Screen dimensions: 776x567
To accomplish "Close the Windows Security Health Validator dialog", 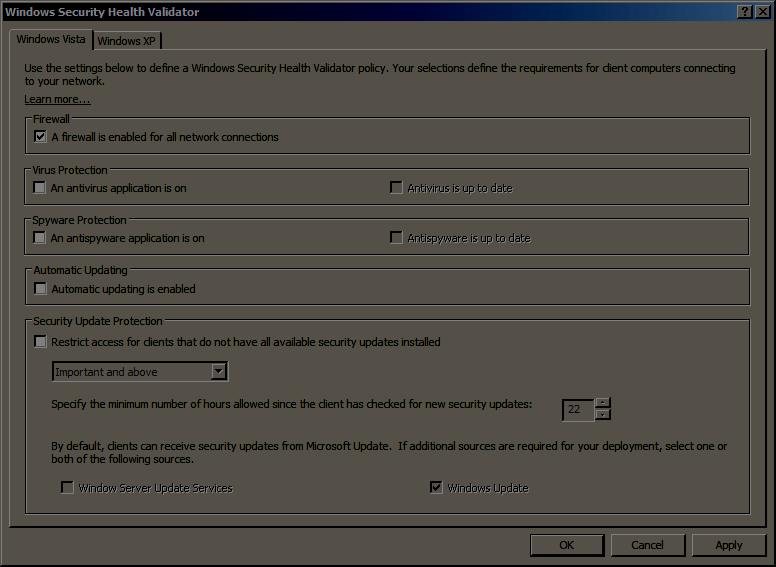I will (x=762, y=11).
